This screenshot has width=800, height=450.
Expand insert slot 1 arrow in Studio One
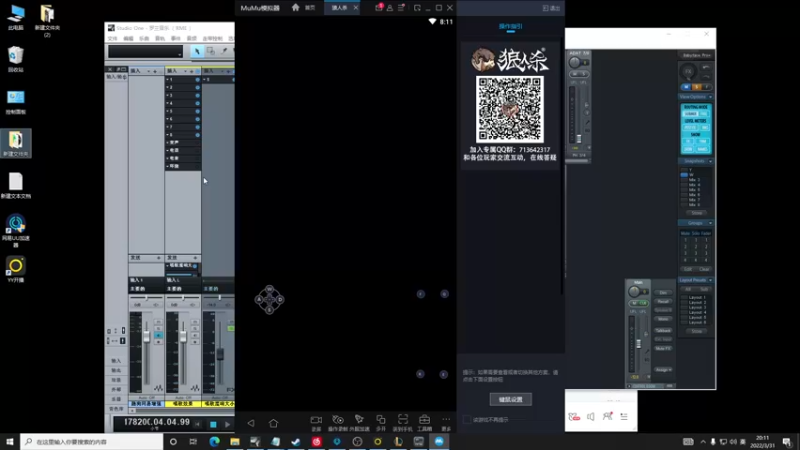pyautogui.click(x=168, y=80)
